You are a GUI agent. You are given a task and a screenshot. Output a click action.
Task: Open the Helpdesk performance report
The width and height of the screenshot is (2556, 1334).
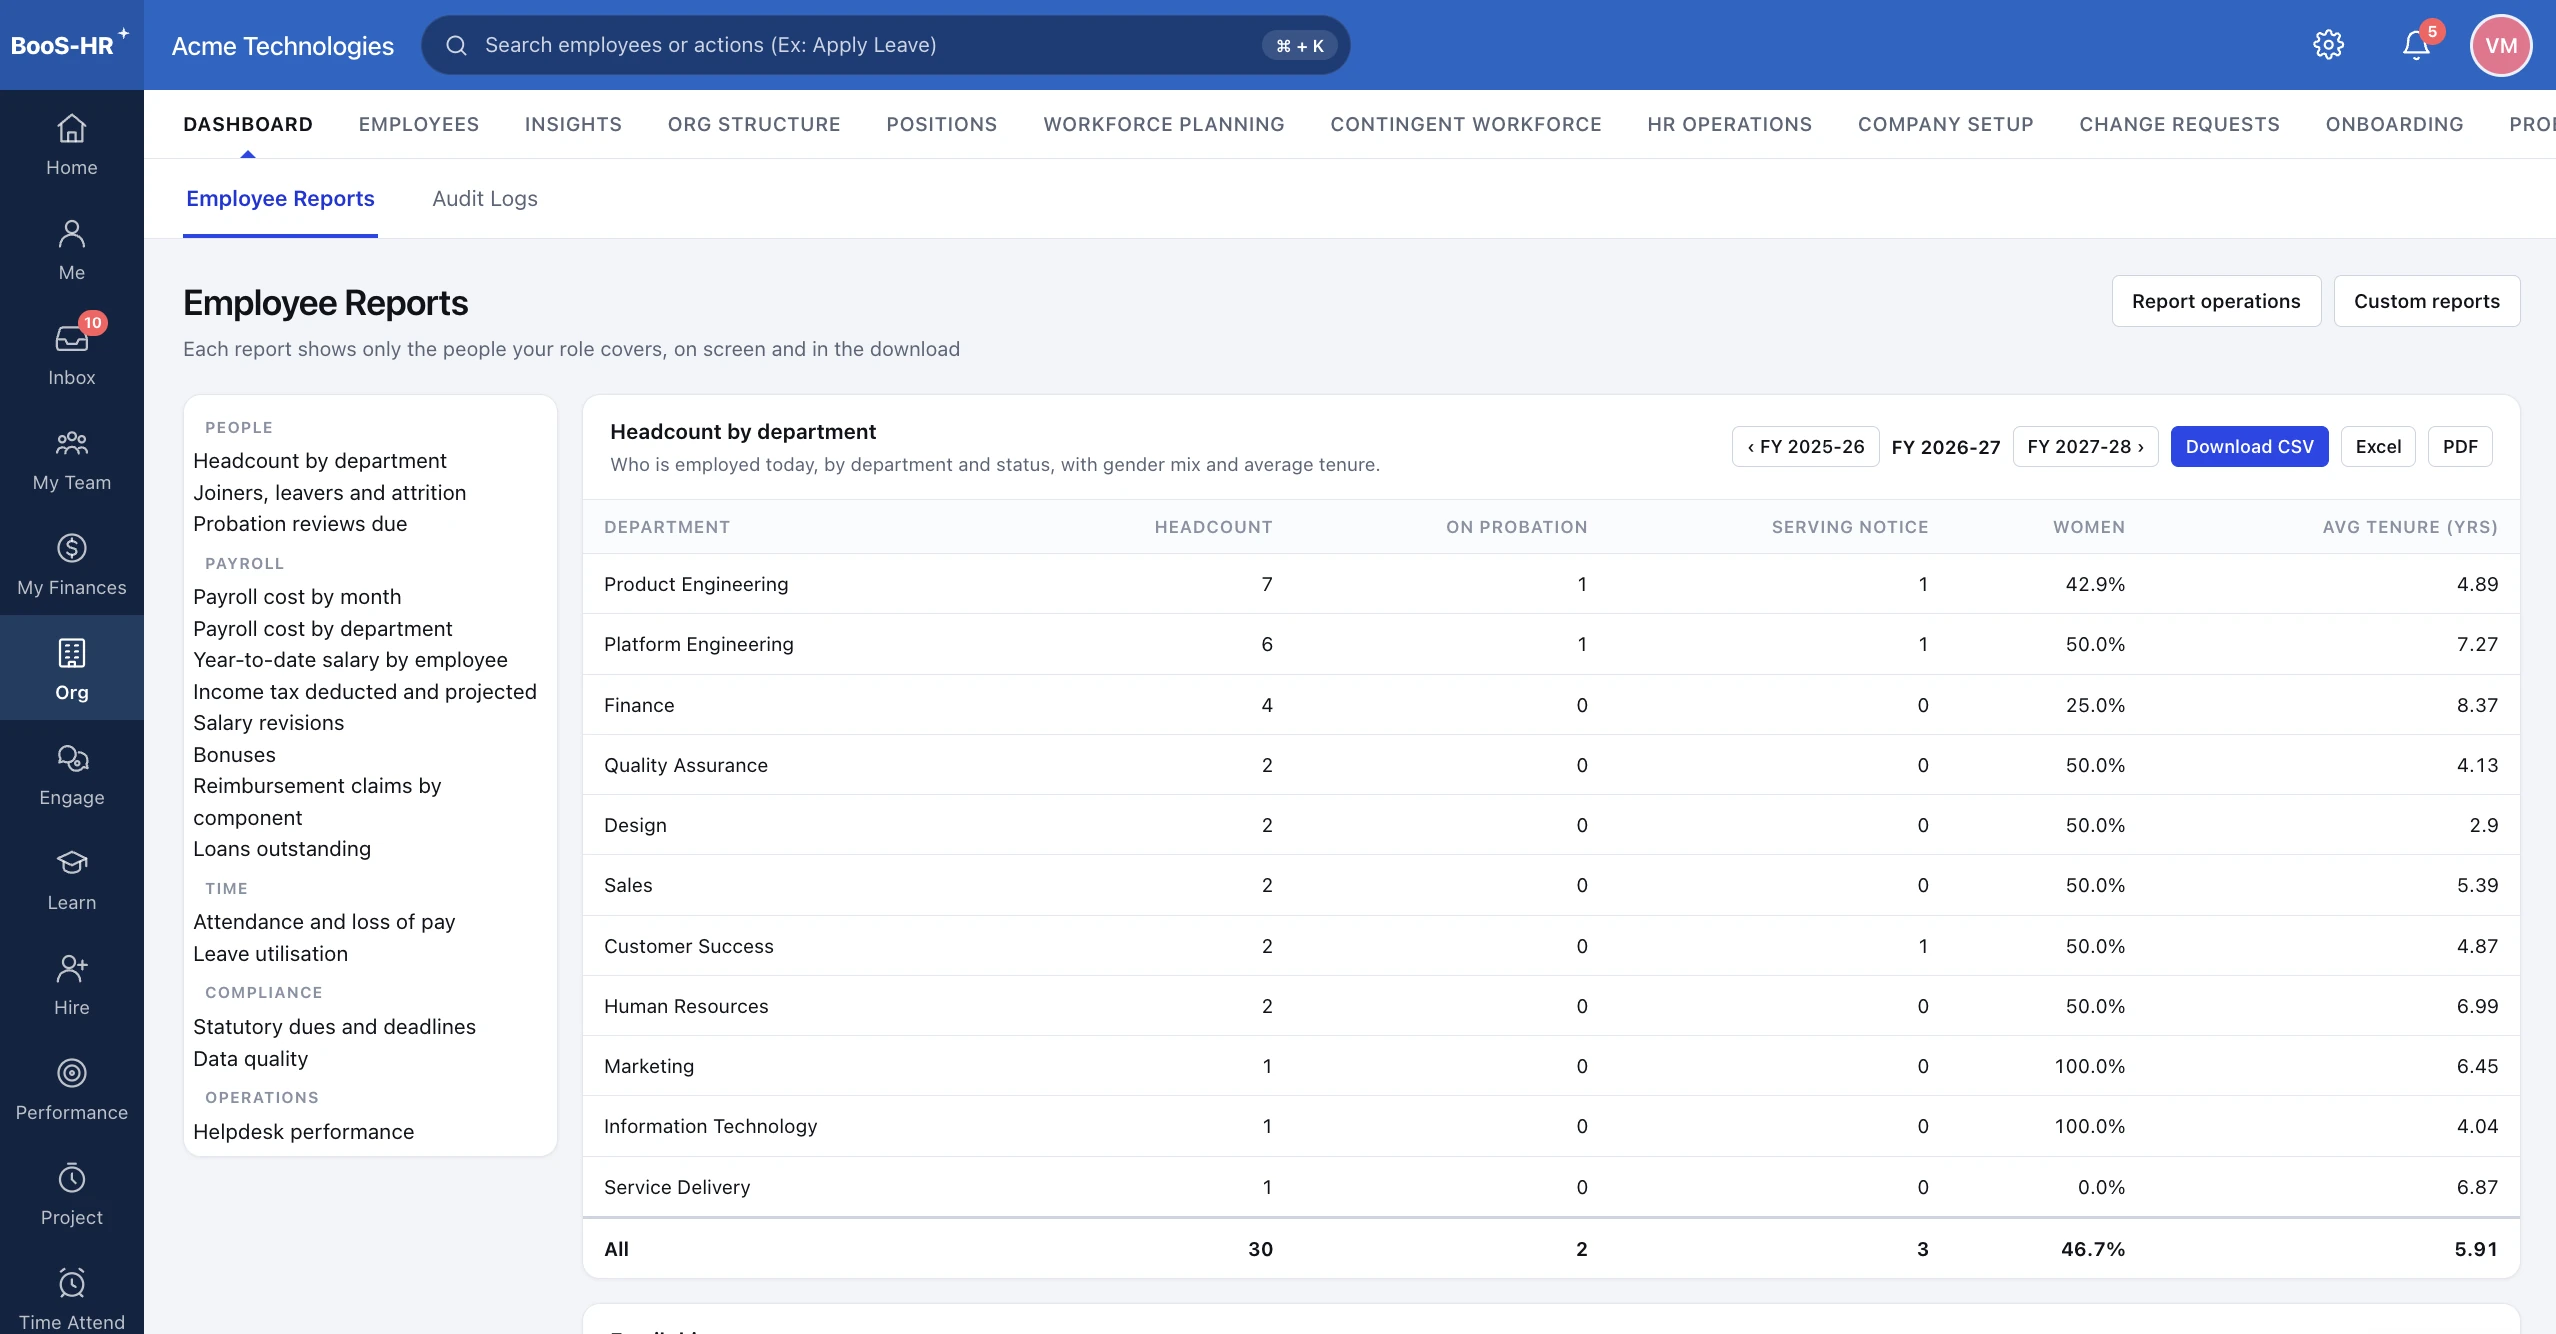coord(303,1132)
